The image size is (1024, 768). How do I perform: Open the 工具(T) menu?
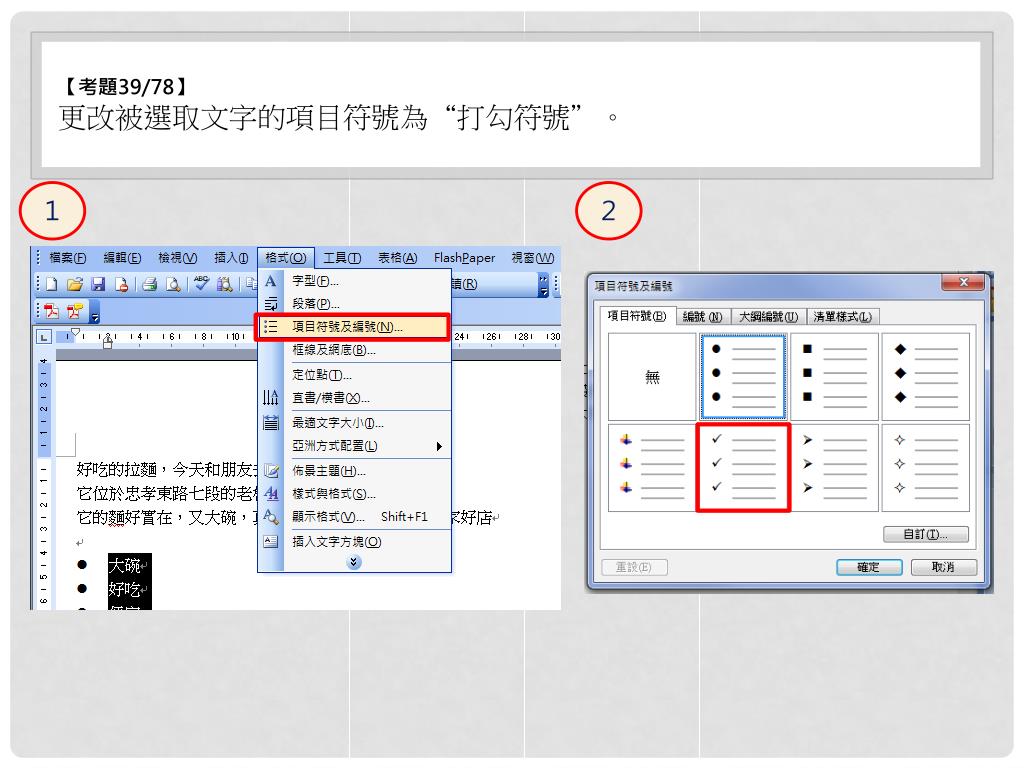coord(342,258)
